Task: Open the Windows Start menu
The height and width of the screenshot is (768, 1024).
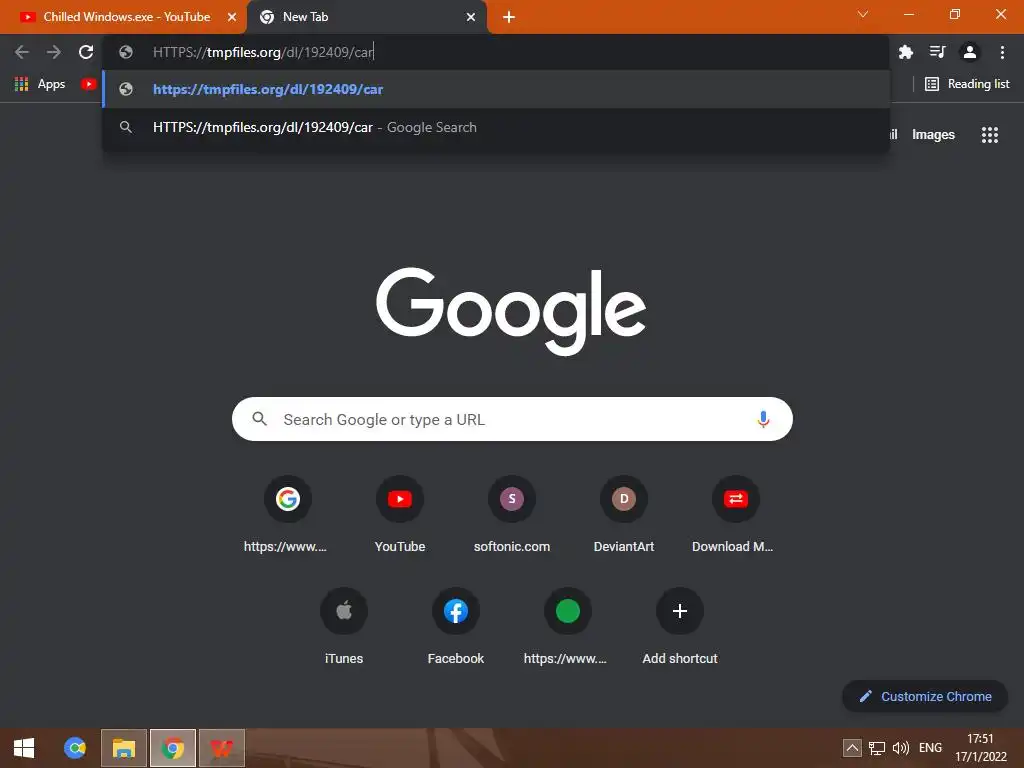Action: pos(24,748)
